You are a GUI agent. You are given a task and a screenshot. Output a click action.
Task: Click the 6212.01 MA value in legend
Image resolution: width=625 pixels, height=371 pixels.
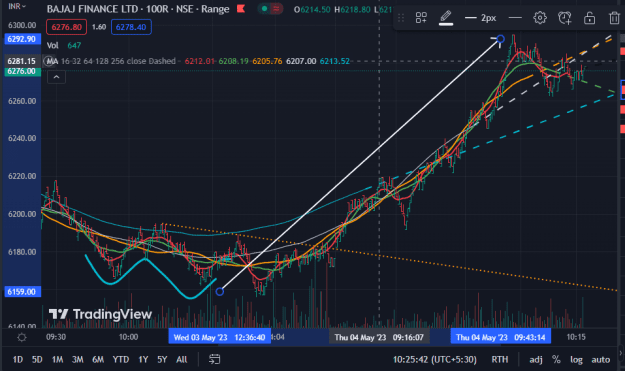pyautogui.click(x=199, y=61)
